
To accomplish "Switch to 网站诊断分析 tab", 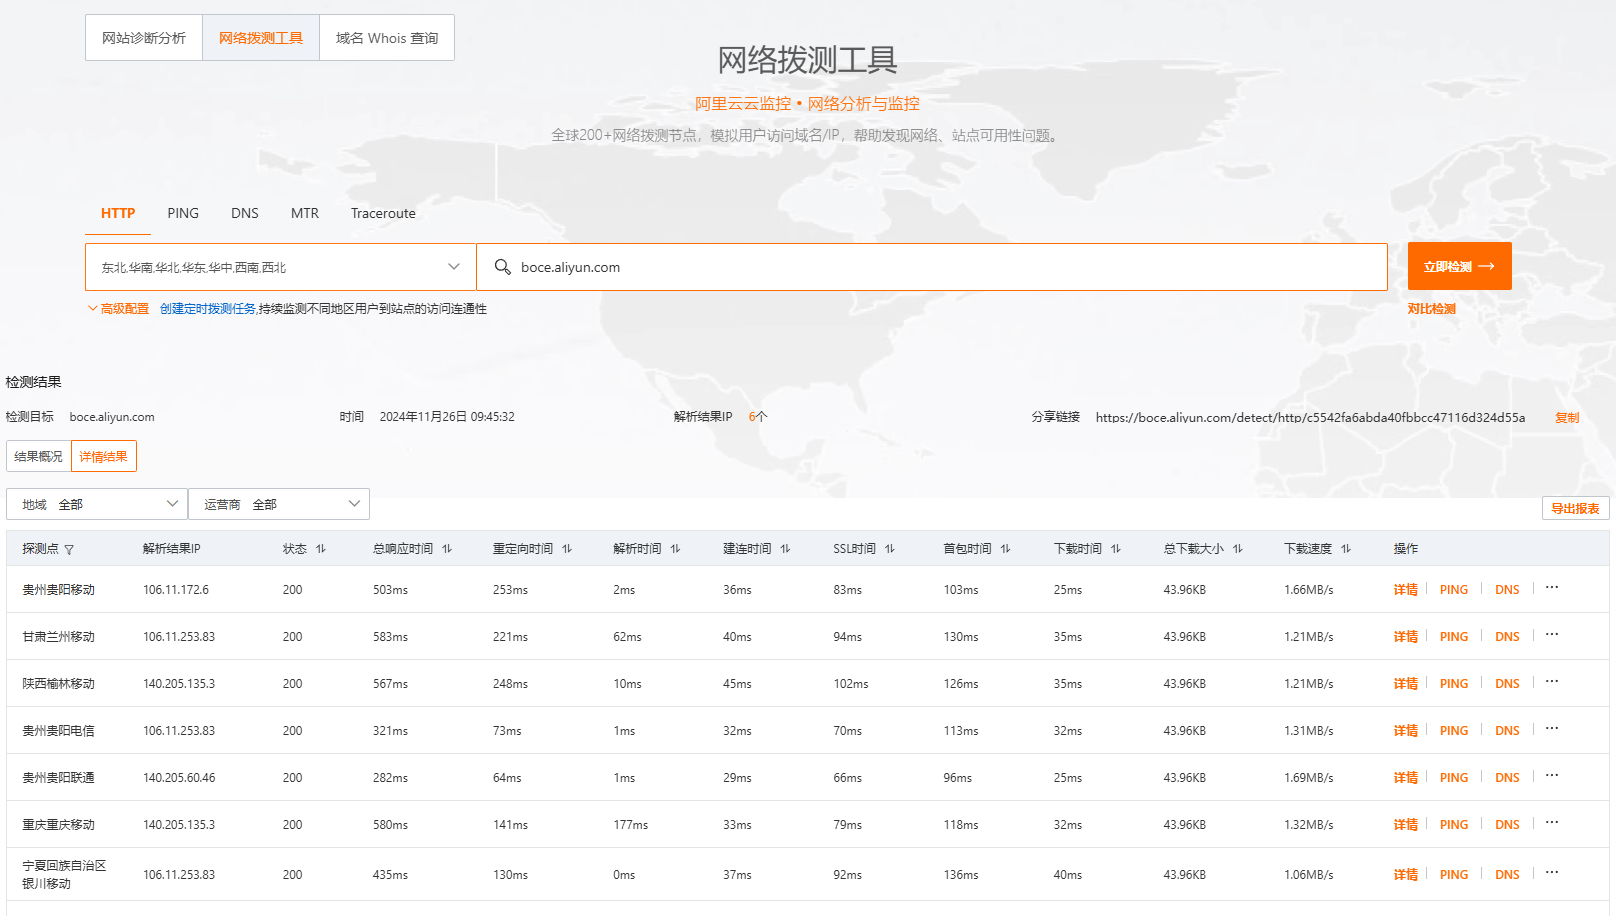I will (x=144, y=38).
